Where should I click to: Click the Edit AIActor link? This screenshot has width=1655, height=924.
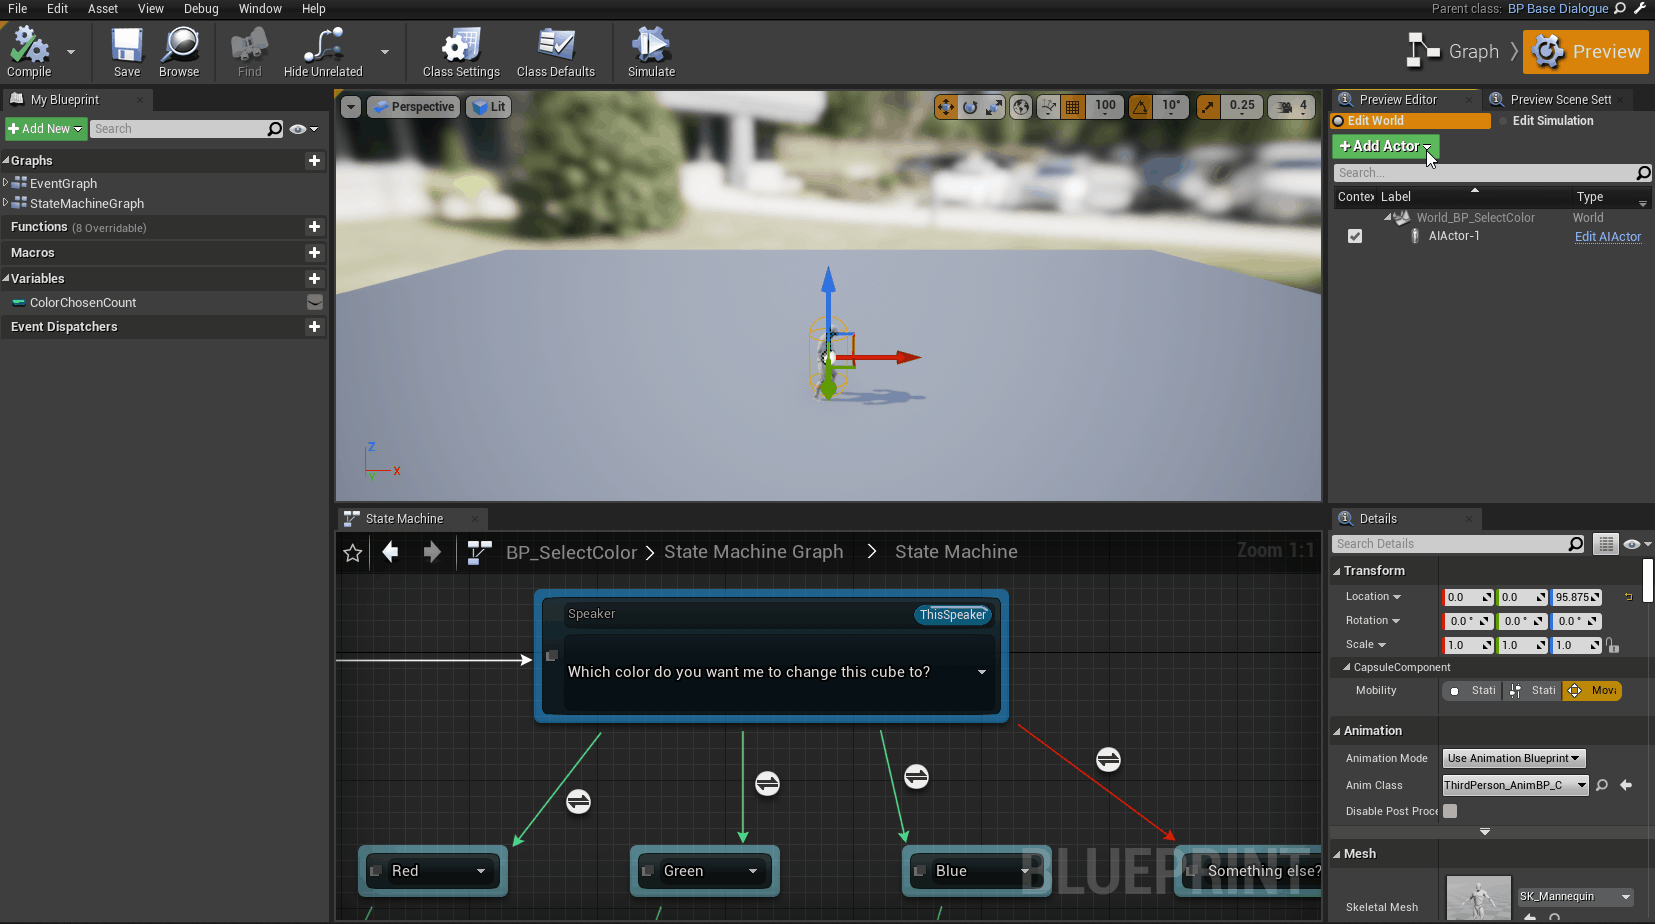click(1608, 236)
